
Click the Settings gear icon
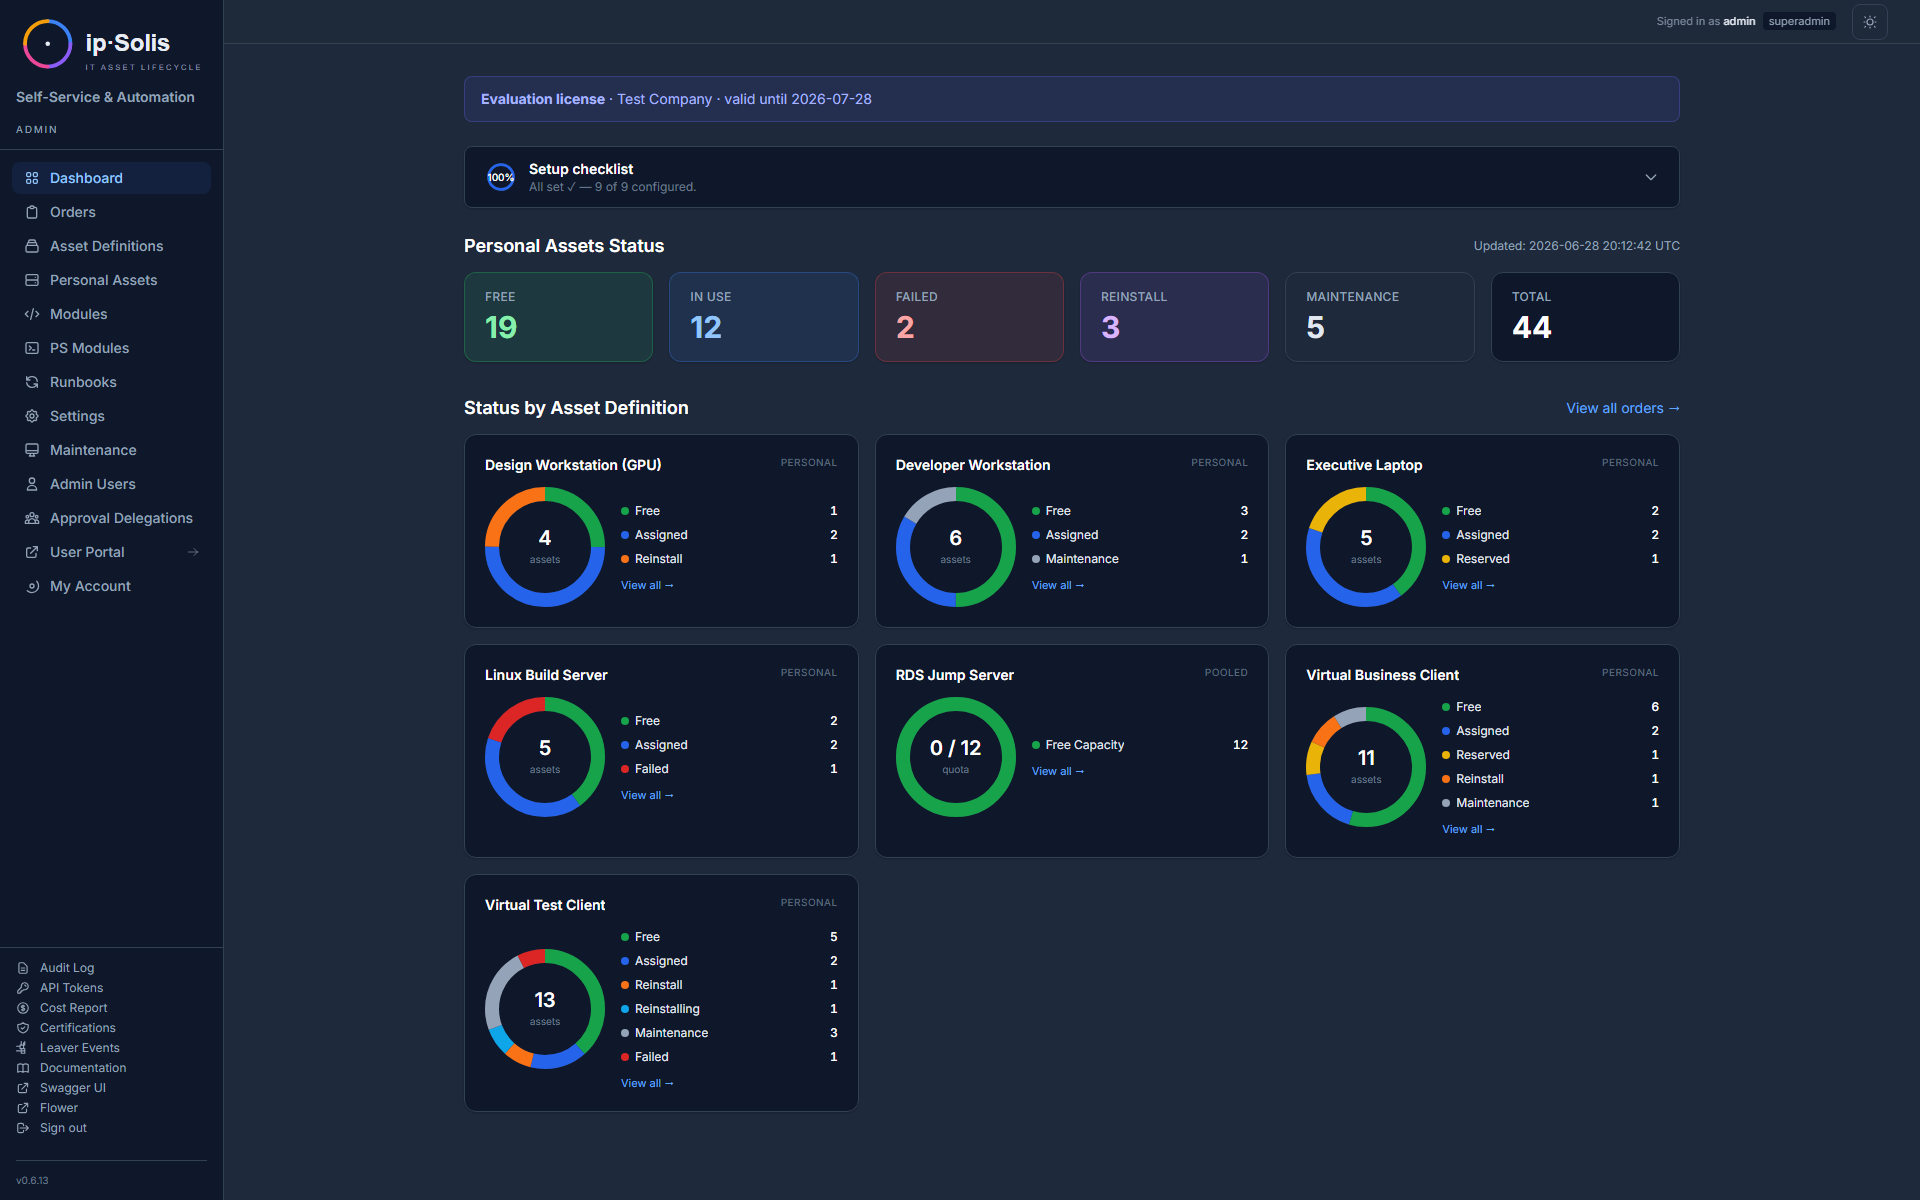[32, 416]
